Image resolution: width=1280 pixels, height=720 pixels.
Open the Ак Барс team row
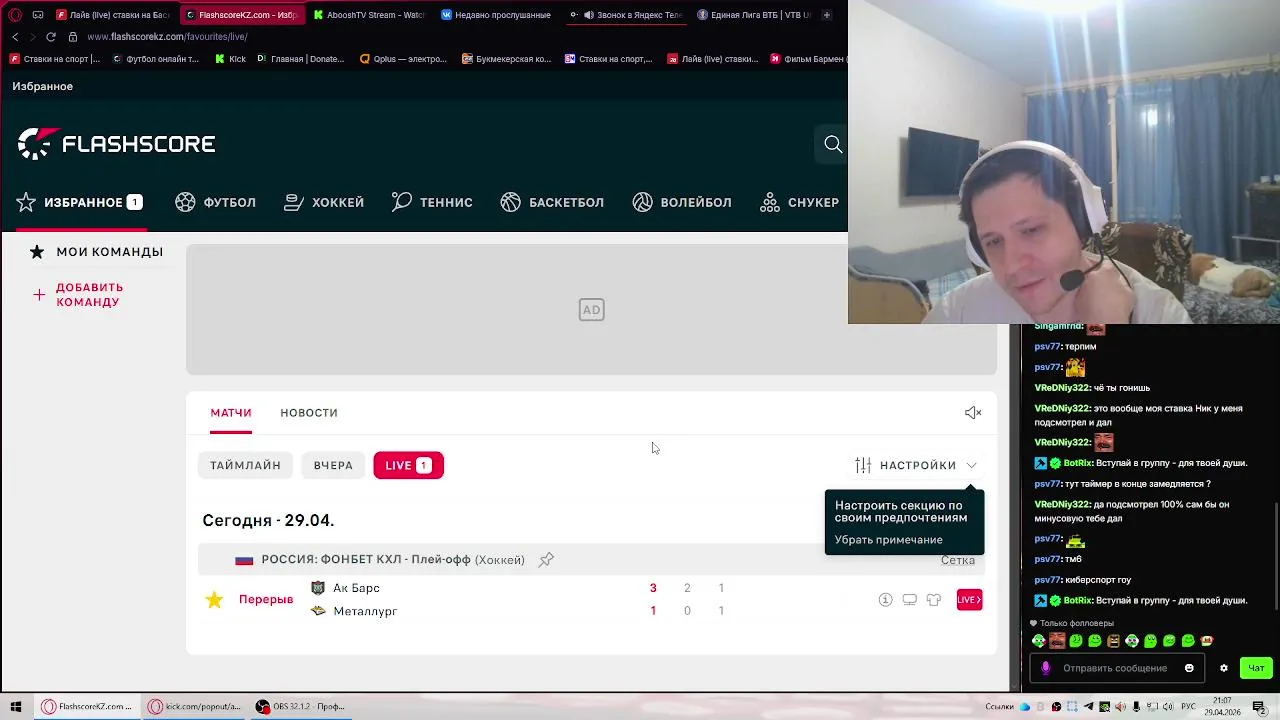pyautogui.click(x=345, y=588)
